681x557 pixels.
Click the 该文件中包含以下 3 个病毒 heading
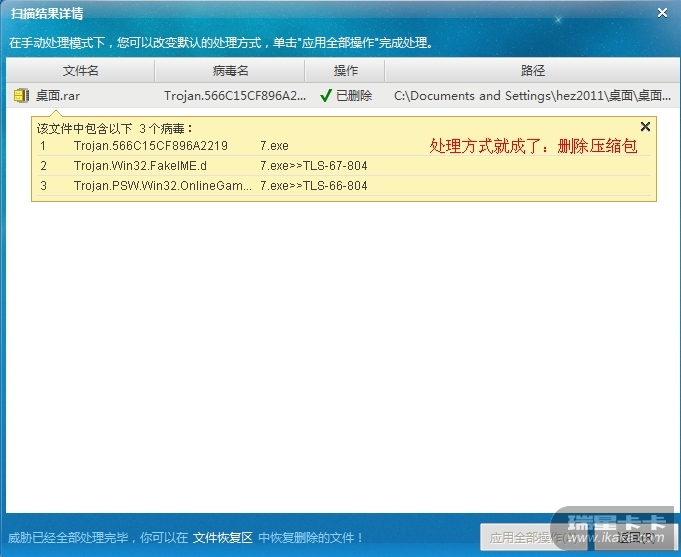(x=115, y=129)
